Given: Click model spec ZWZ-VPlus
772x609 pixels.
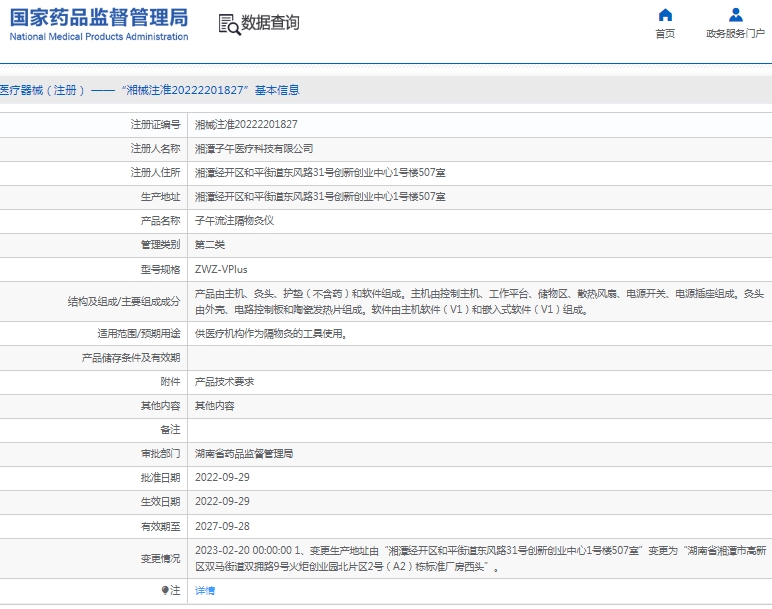Looking at the screenshot, I should point(221,269).
